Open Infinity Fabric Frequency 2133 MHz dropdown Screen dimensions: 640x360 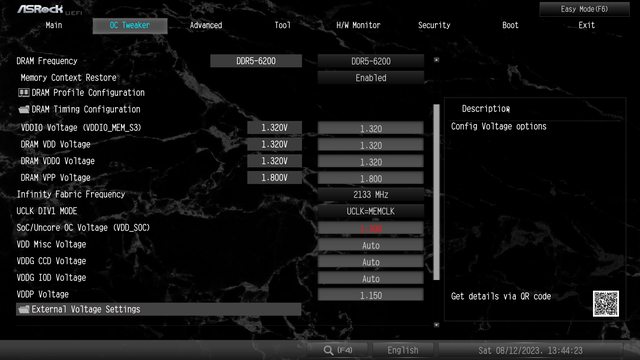coord(371,195)
